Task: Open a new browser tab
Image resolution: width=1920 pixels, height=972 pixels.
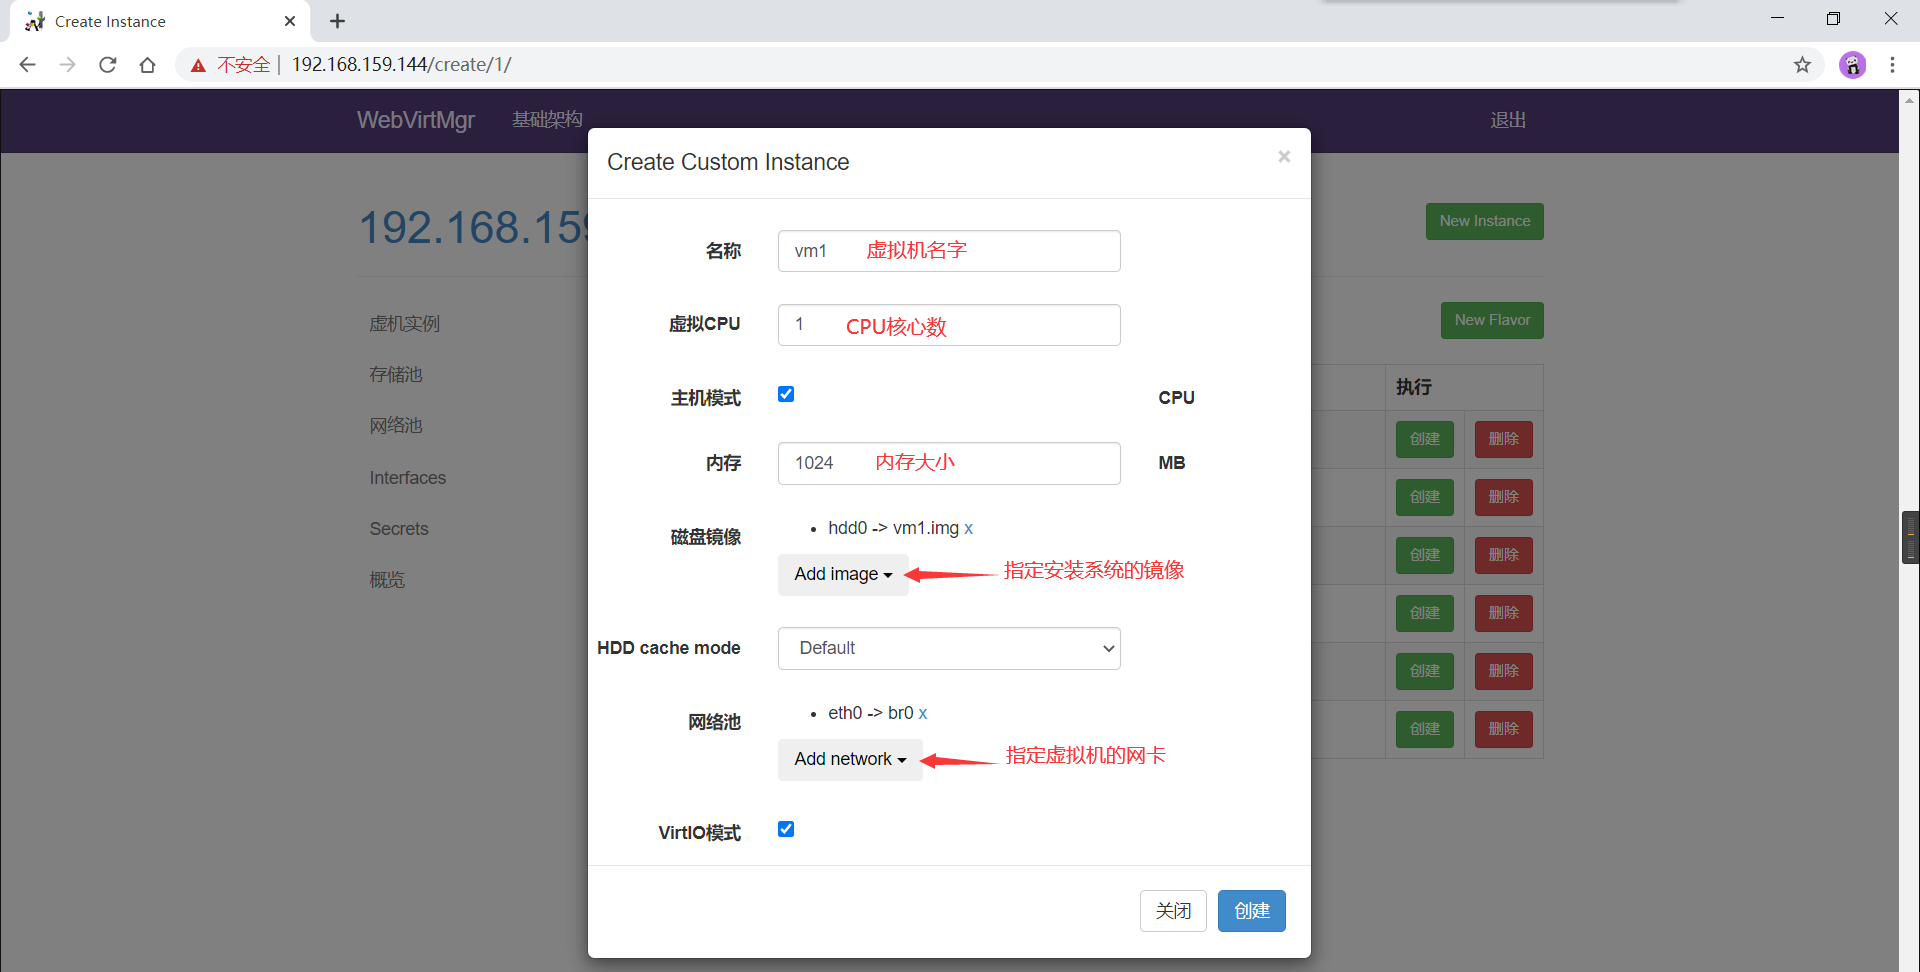Action: tap(337, 21)
